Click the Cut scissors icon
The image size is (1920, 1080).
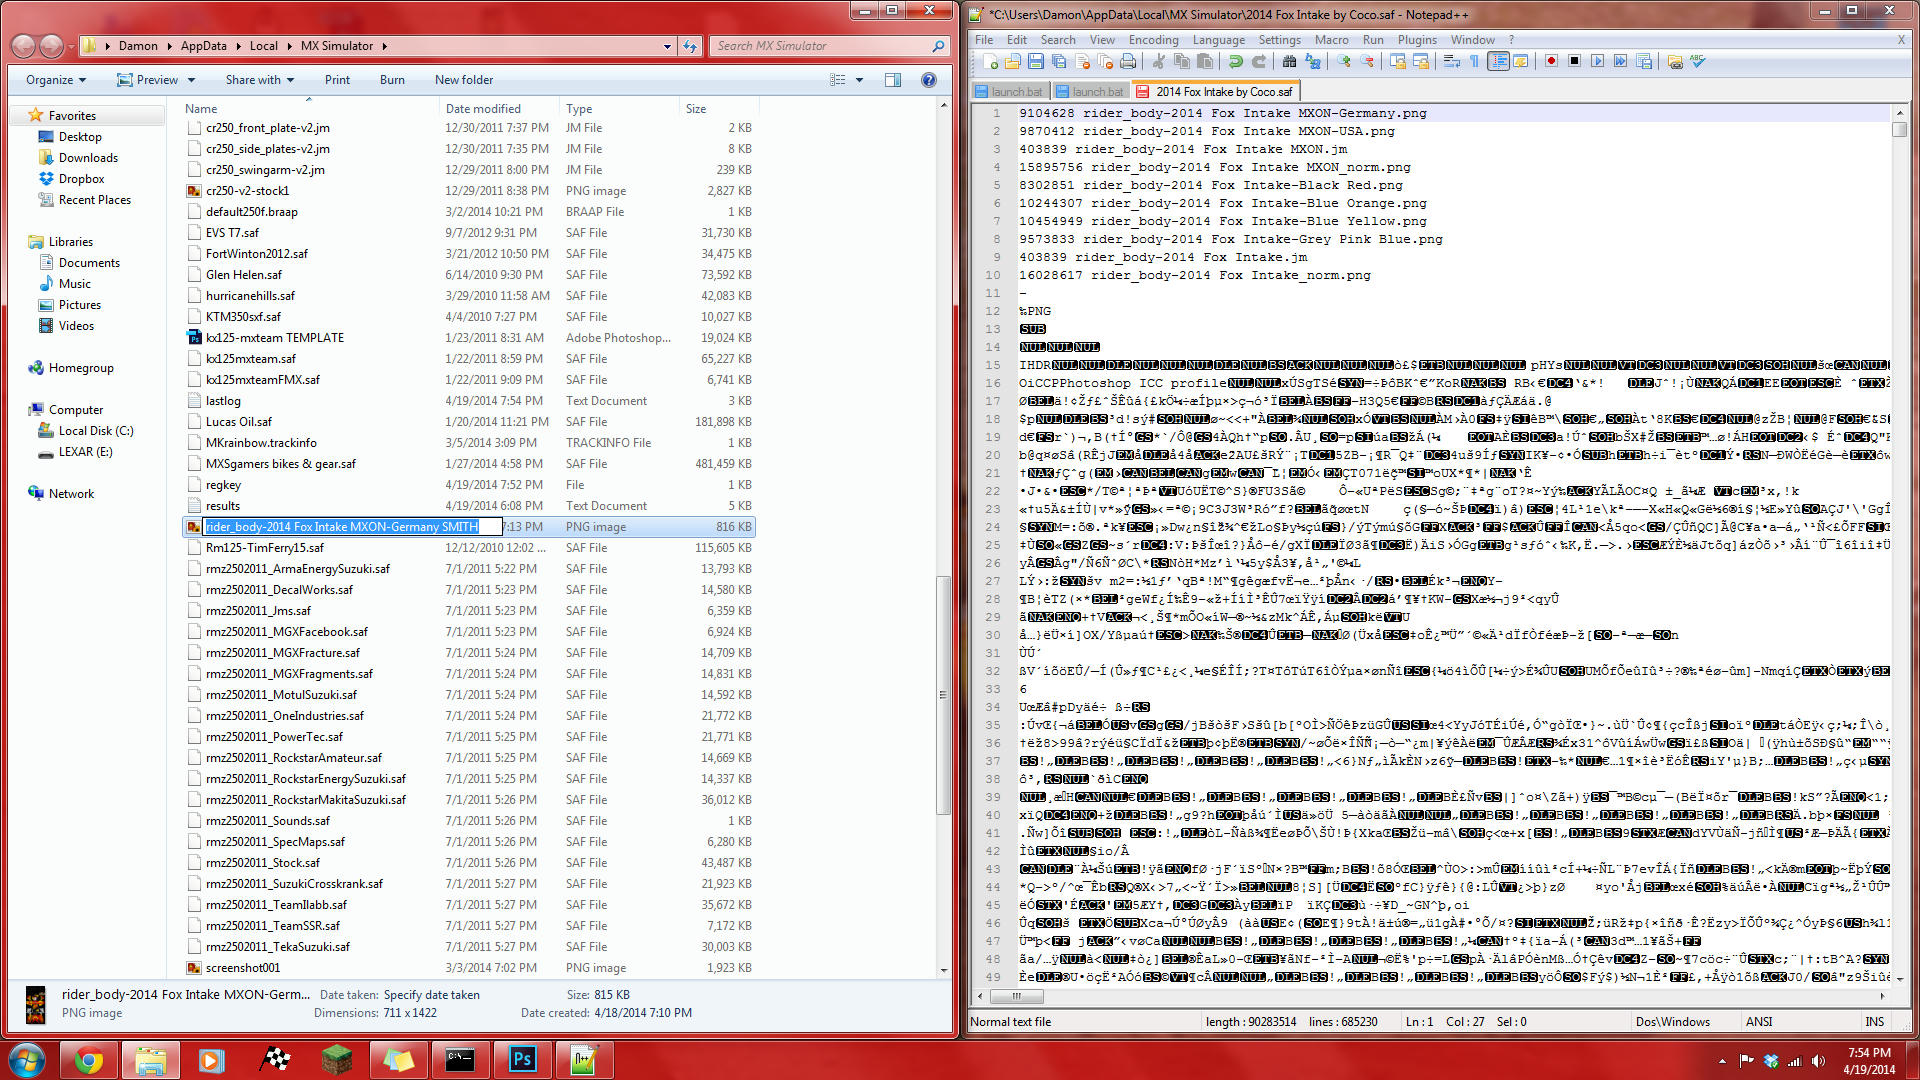[1158, 61]
